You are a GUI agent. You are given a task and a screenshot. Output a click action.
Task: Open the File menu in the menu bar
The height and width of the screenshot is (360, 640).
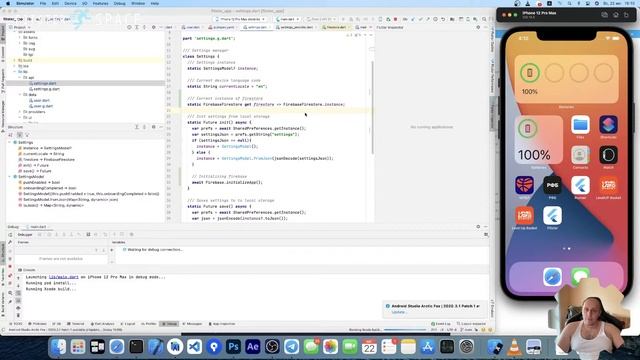click(x=43, y=3)
